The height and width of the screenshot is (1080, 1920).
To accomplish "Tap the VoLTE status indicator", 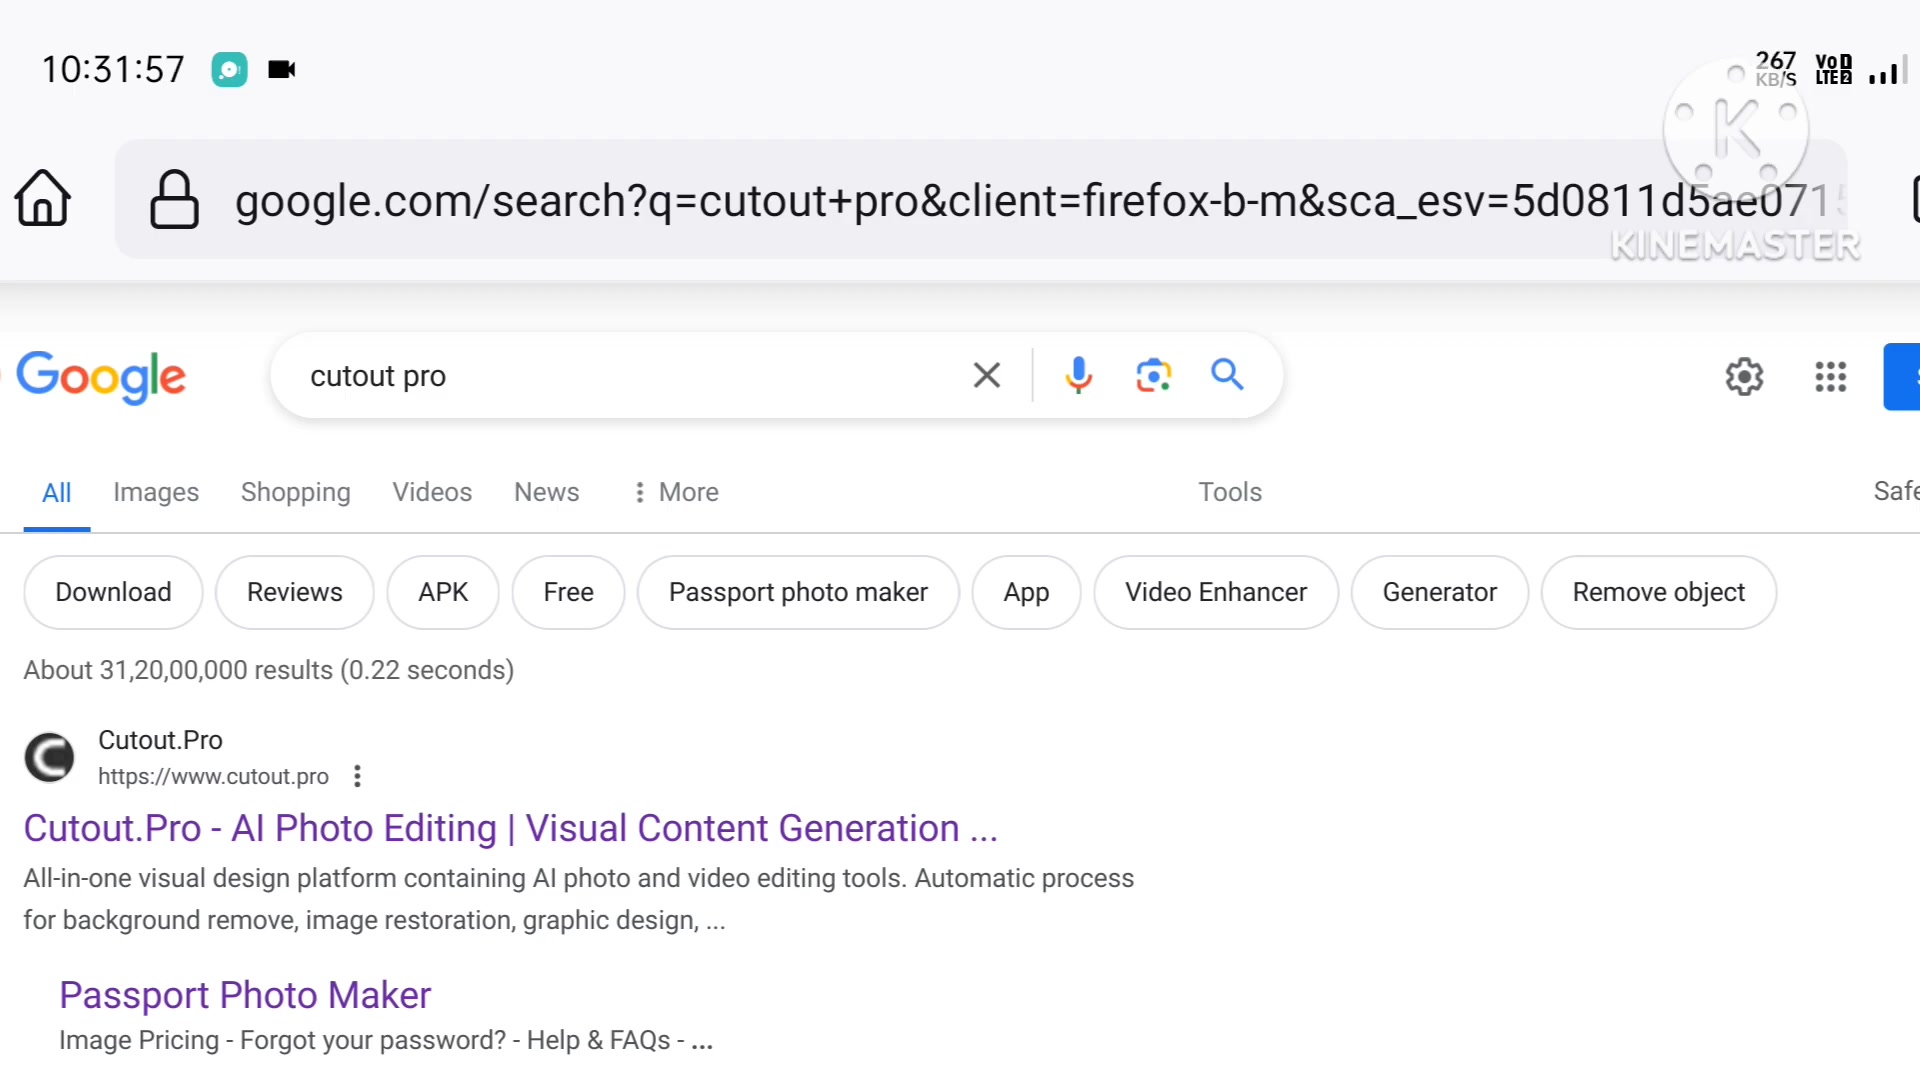I will coord(1833,69).
